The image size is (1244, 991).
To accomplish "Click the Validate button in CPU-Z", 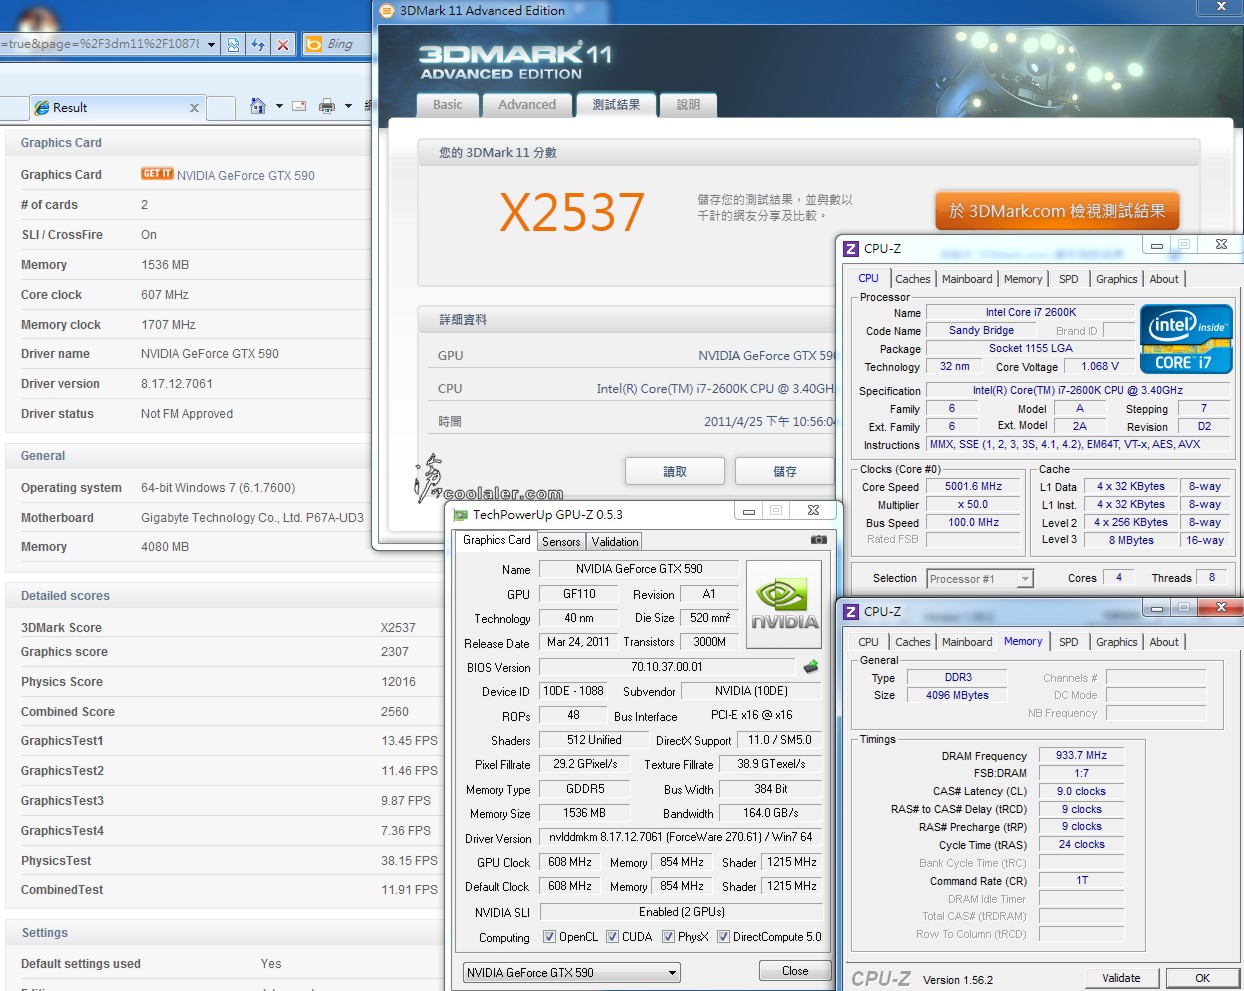I will tap(1121, 978).
